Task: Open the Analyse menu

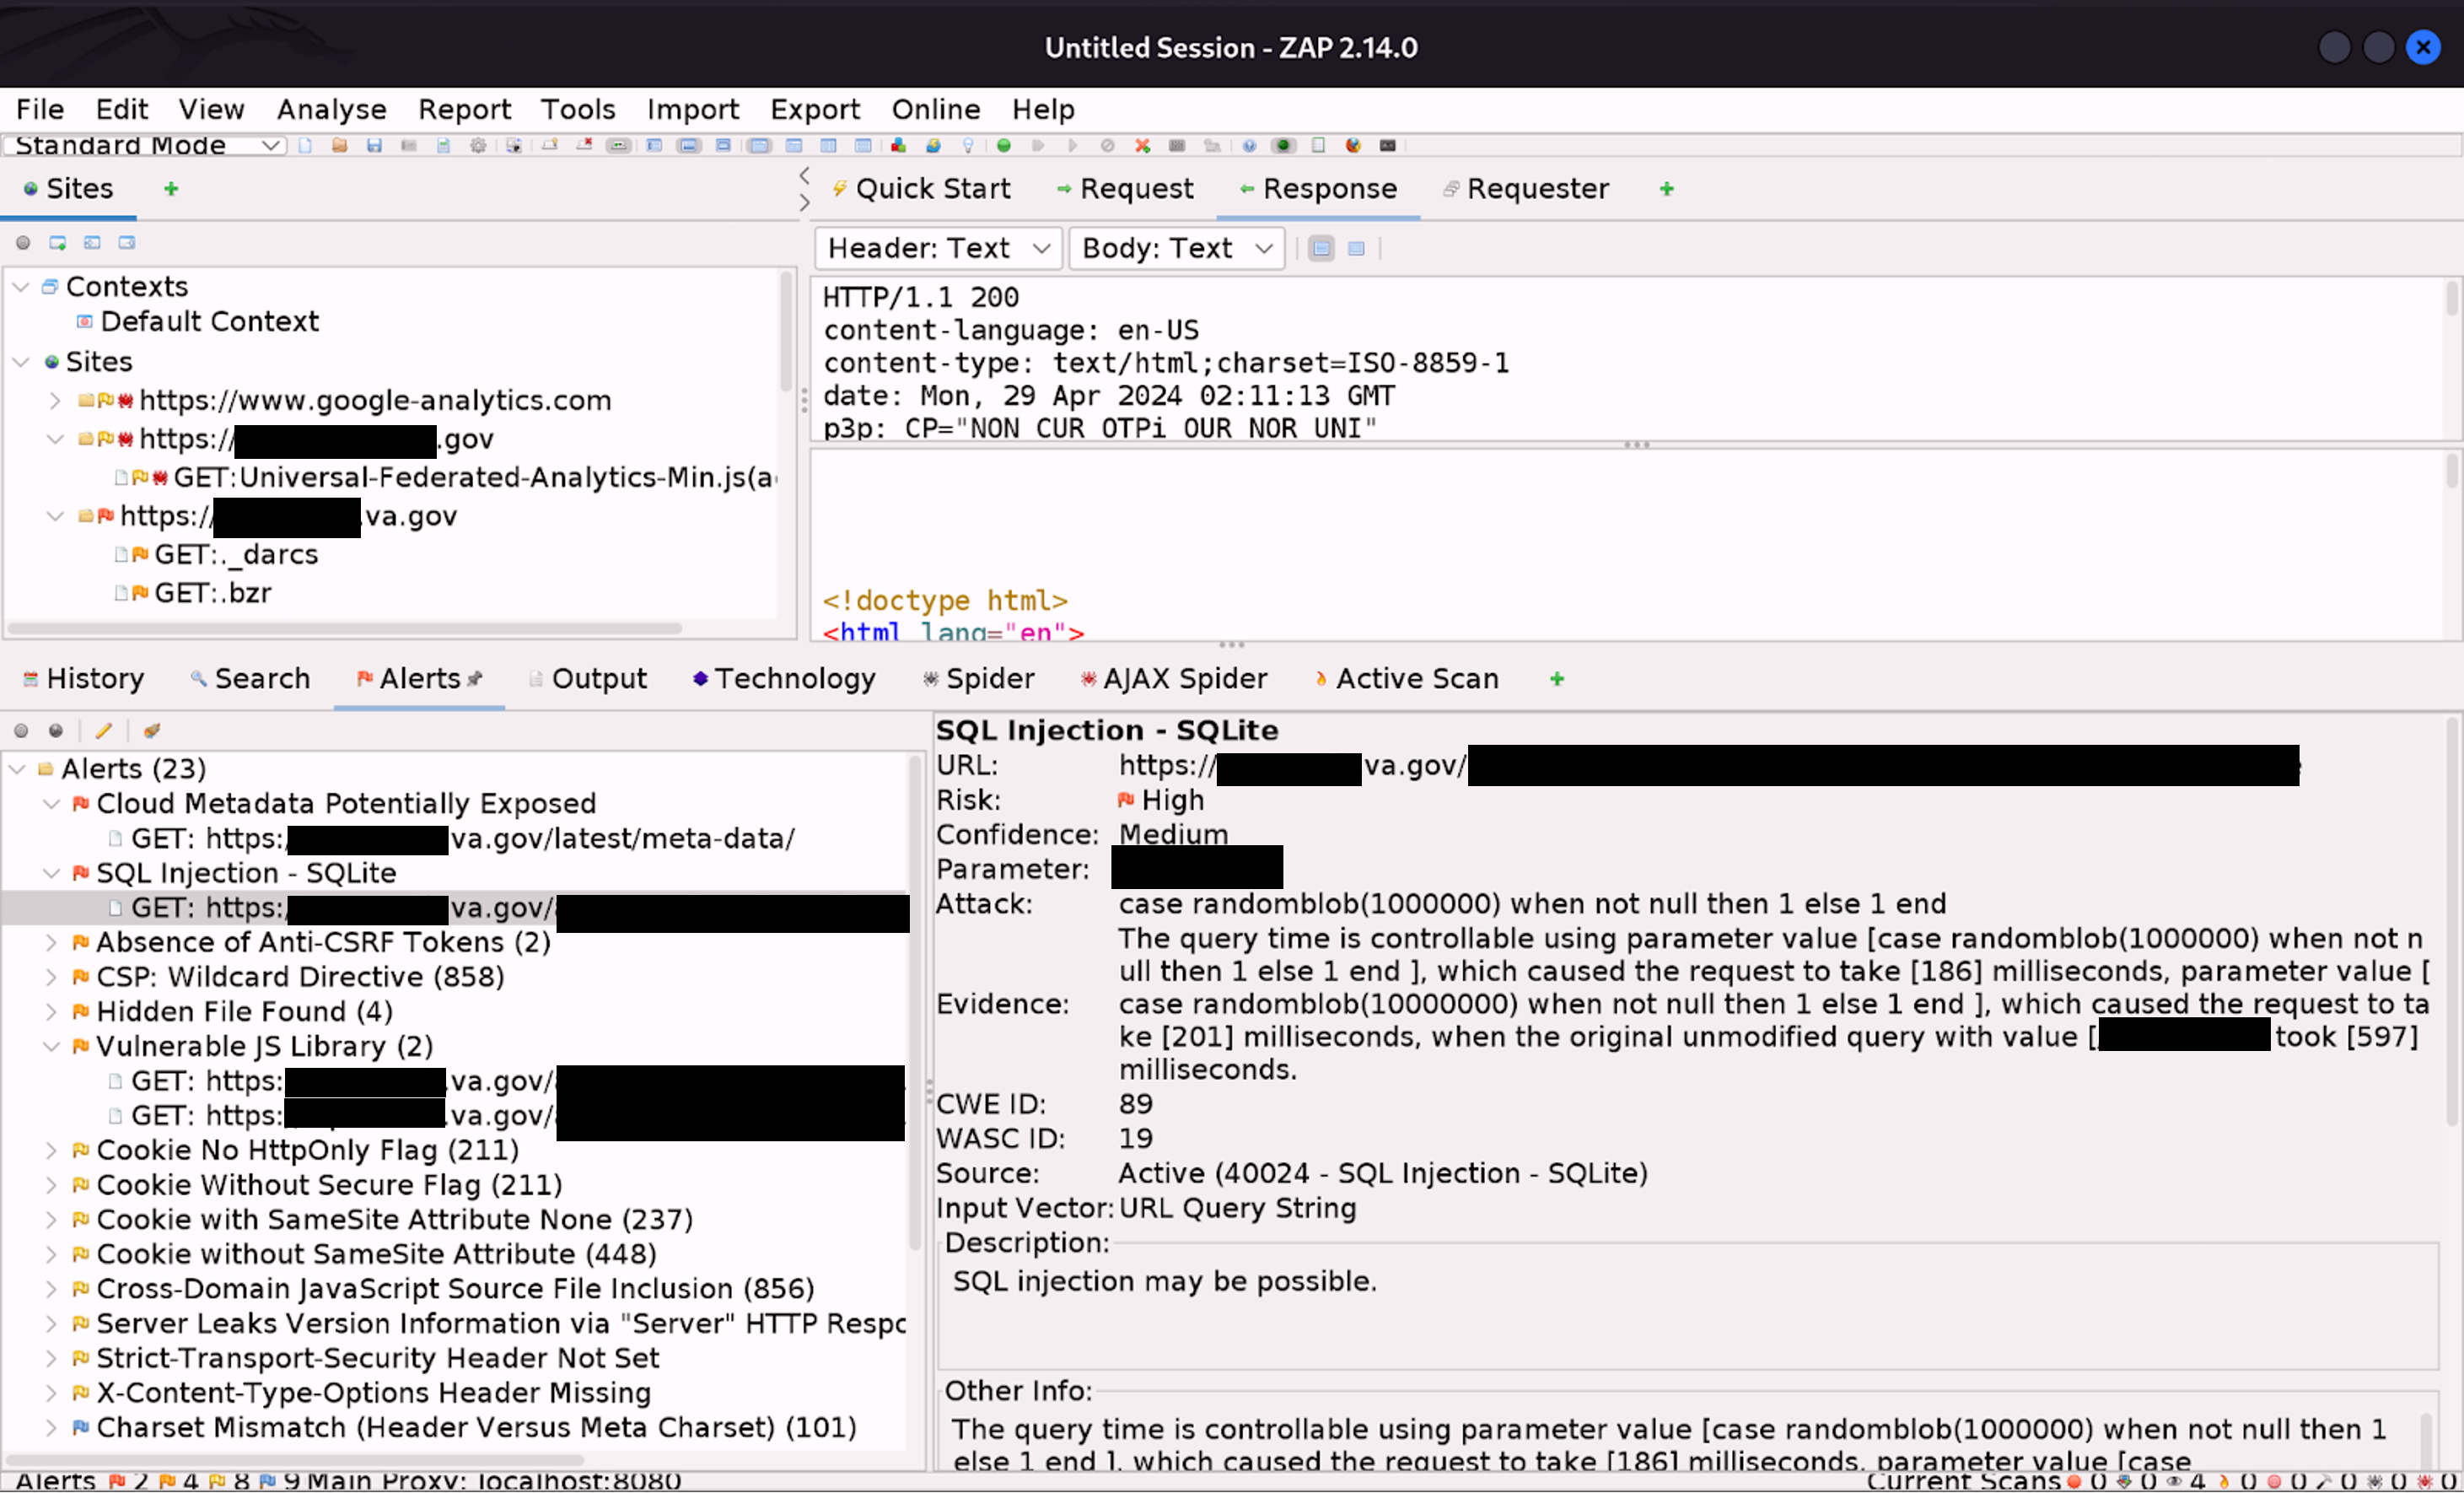Action: (331, 109)
